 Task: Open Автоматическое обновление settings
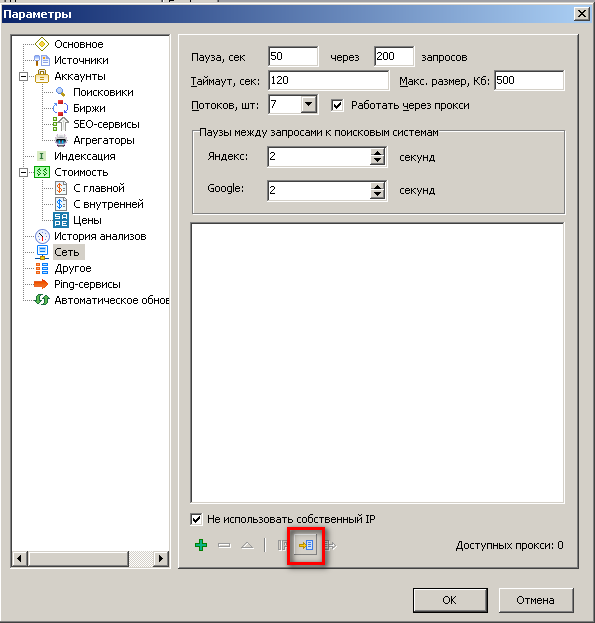tap(111, 300)
